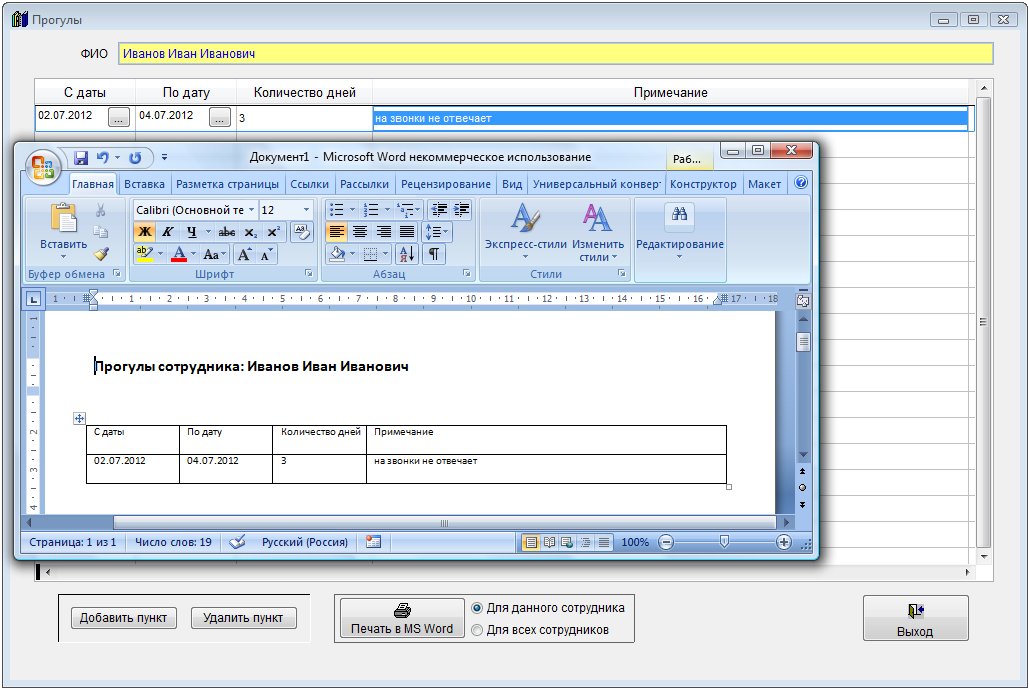Toggle bold Ж formatting
This screenshot has height=688, width=1029.
[145, 232]
